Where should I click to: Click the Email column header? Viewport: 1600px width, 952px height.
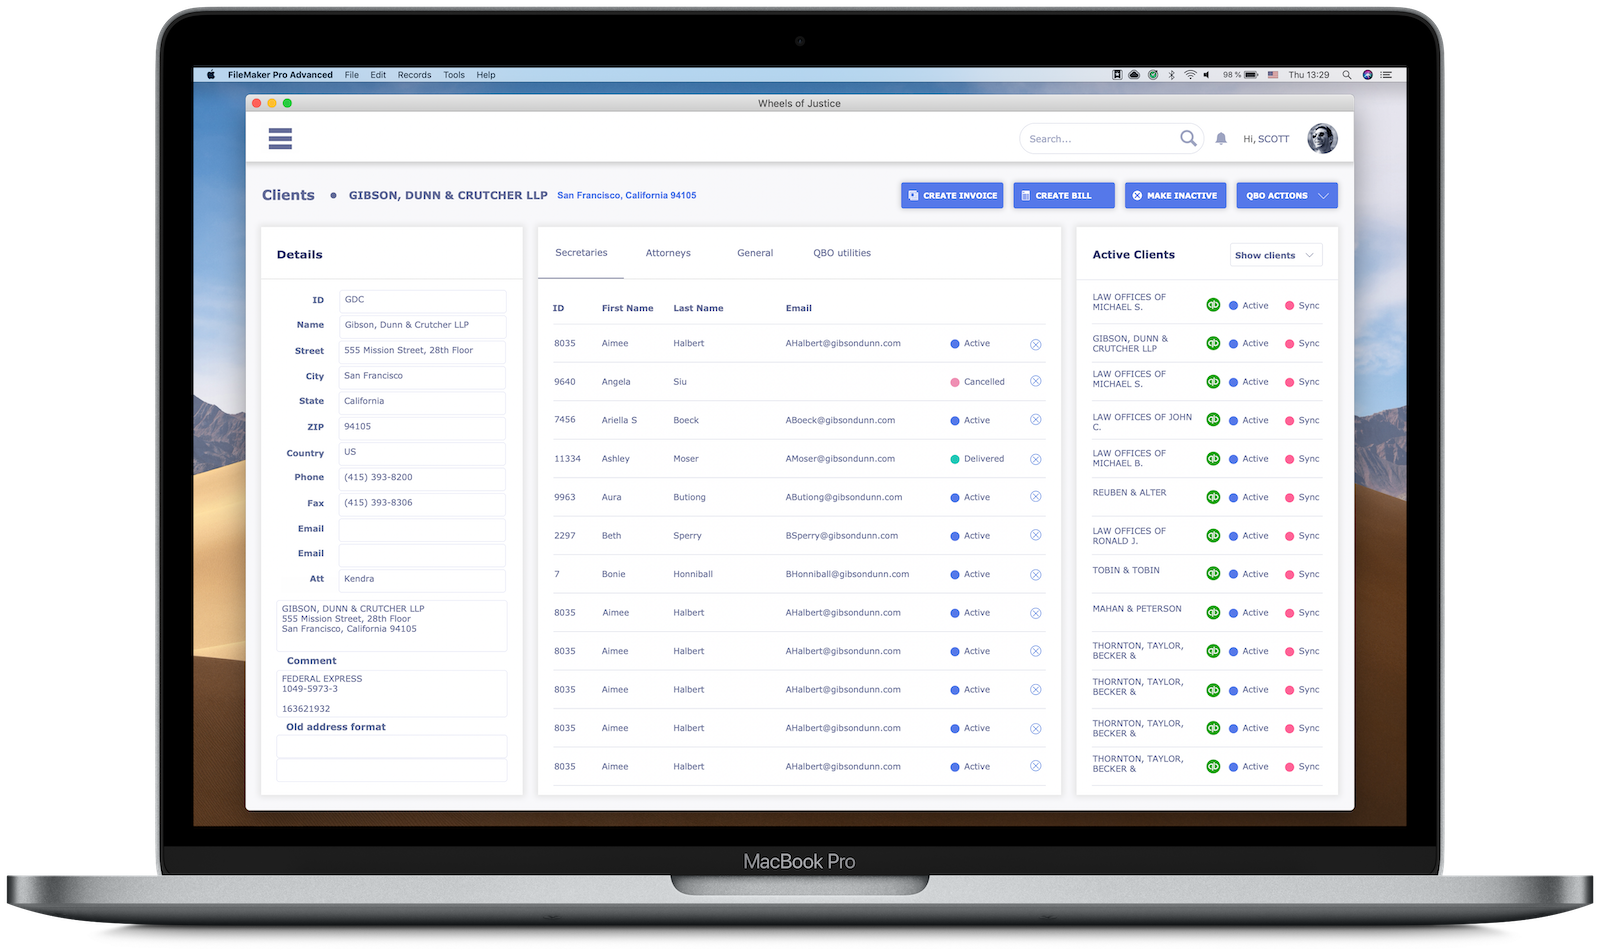(799, 308)
